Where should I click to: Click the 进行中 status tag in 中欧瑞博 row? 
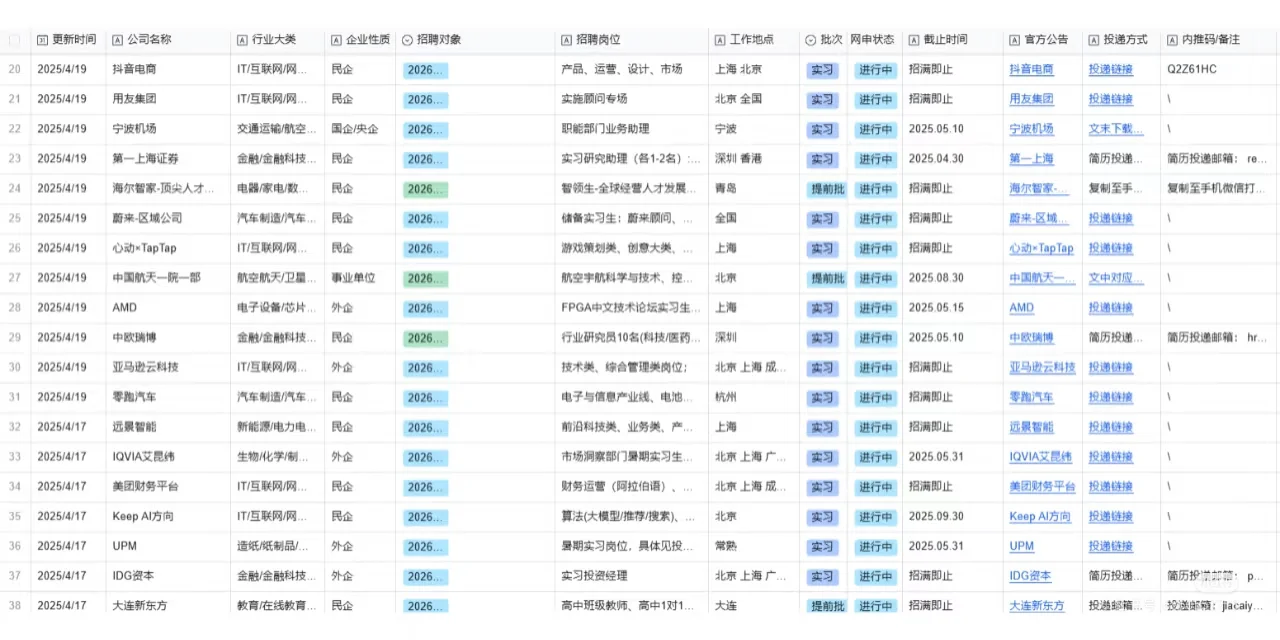point(875,338)
